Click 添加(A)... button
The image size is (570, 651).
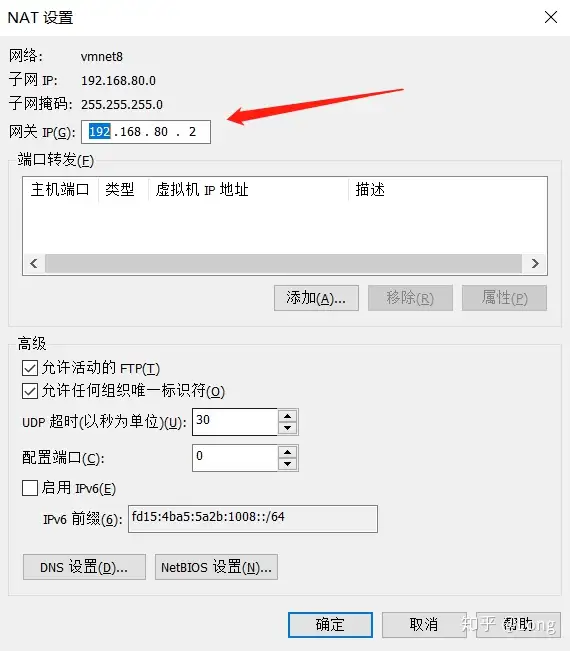[316, 298]
